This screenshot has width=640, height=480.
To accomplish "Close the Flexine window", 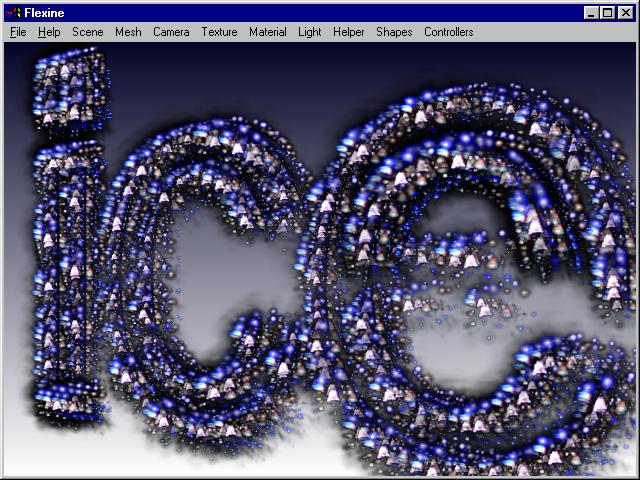I will (x=625, y=13).
